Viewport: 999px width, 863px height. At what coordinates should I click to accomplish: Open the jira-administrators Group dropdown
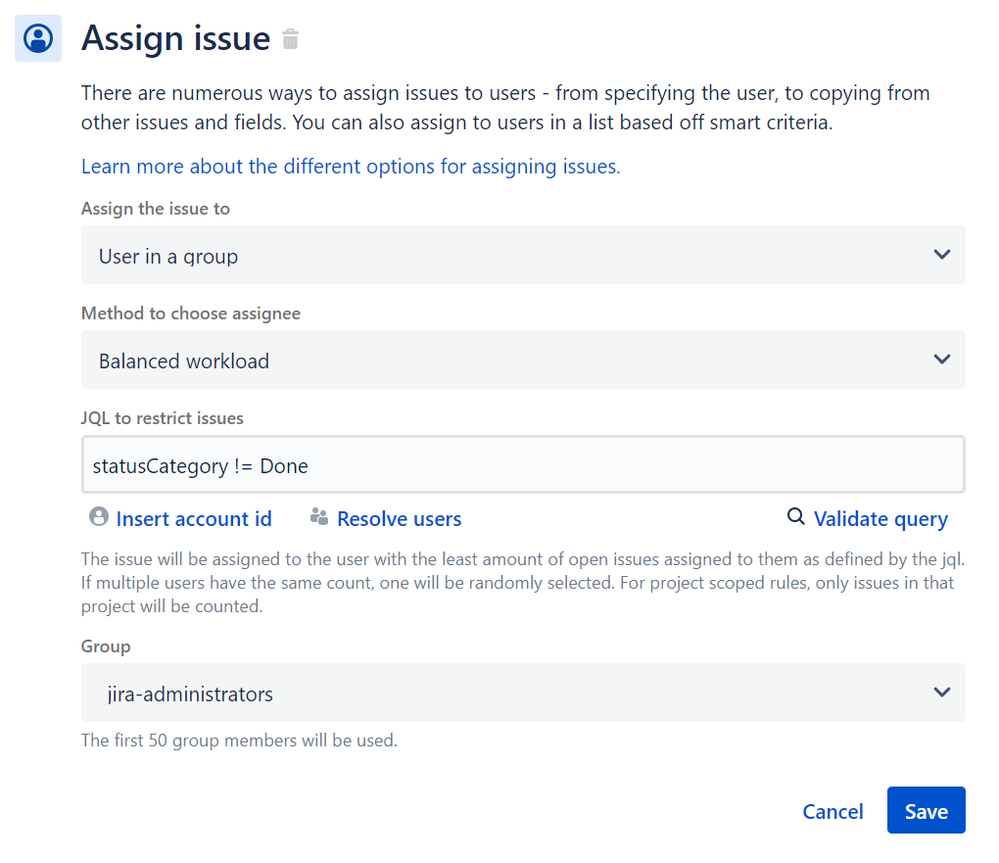coord(522,692)
